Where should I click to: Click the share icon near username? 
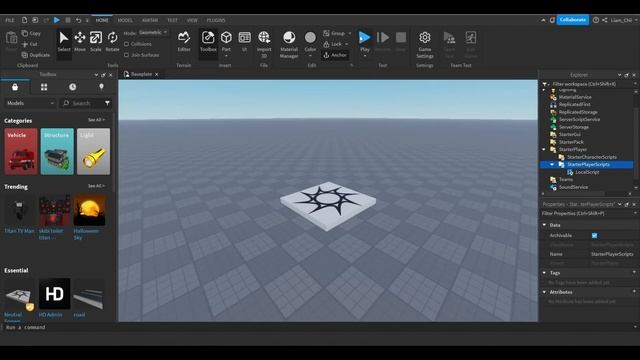click(x=604, y=20)
